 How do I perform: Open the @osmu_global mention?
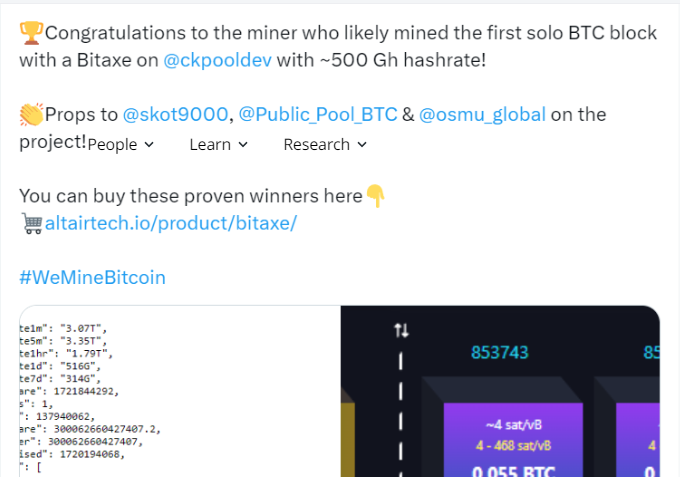[x=482, y=114]
